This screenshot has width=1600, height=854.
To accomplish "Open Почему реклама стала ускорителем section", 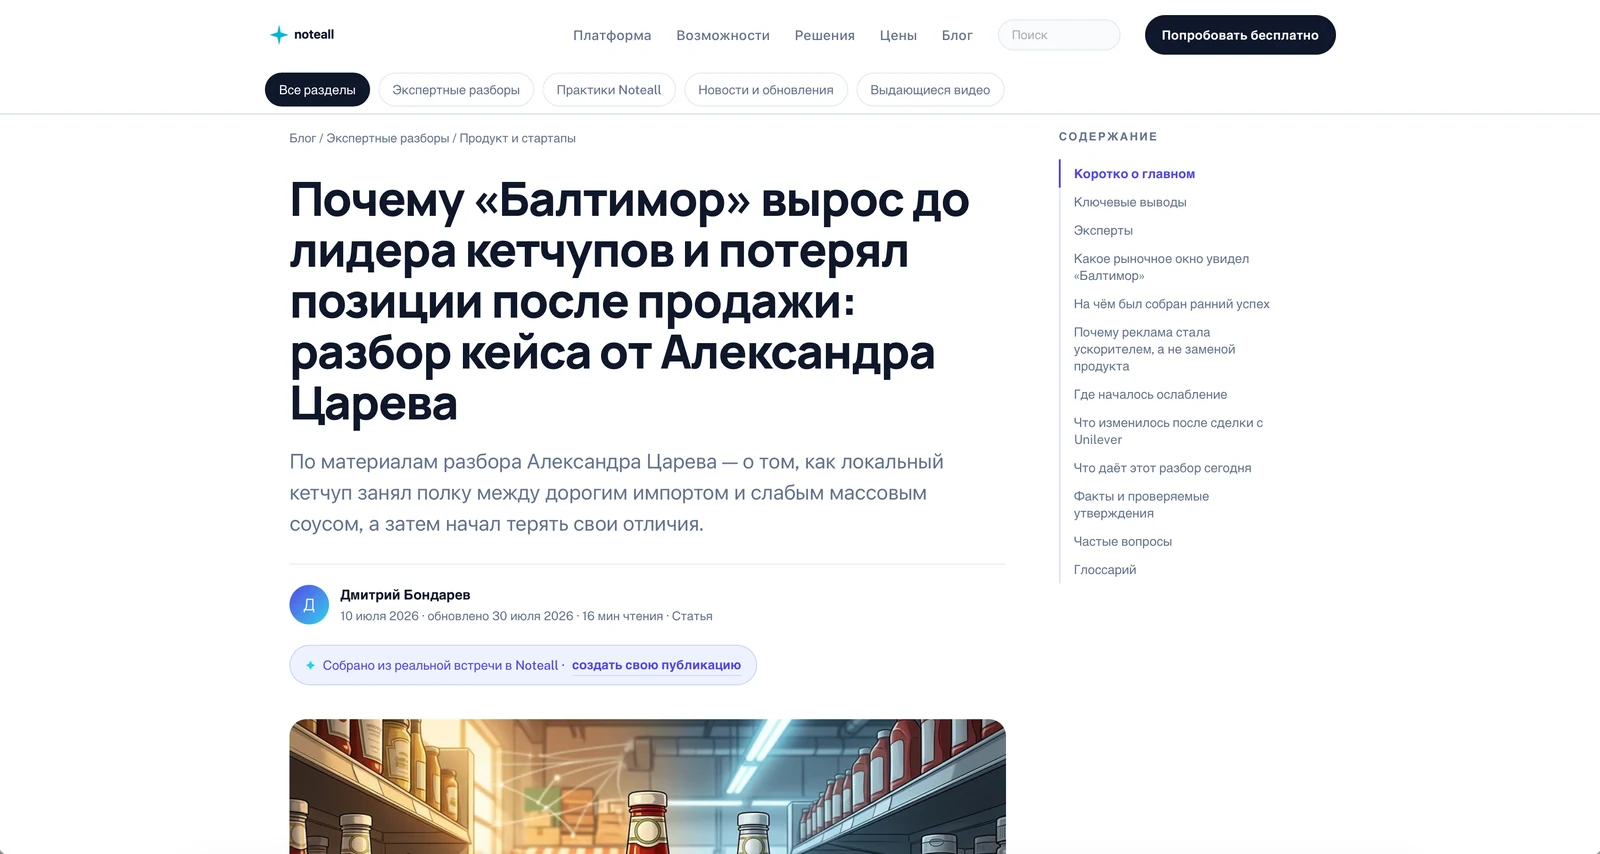I will [1154, 349].
